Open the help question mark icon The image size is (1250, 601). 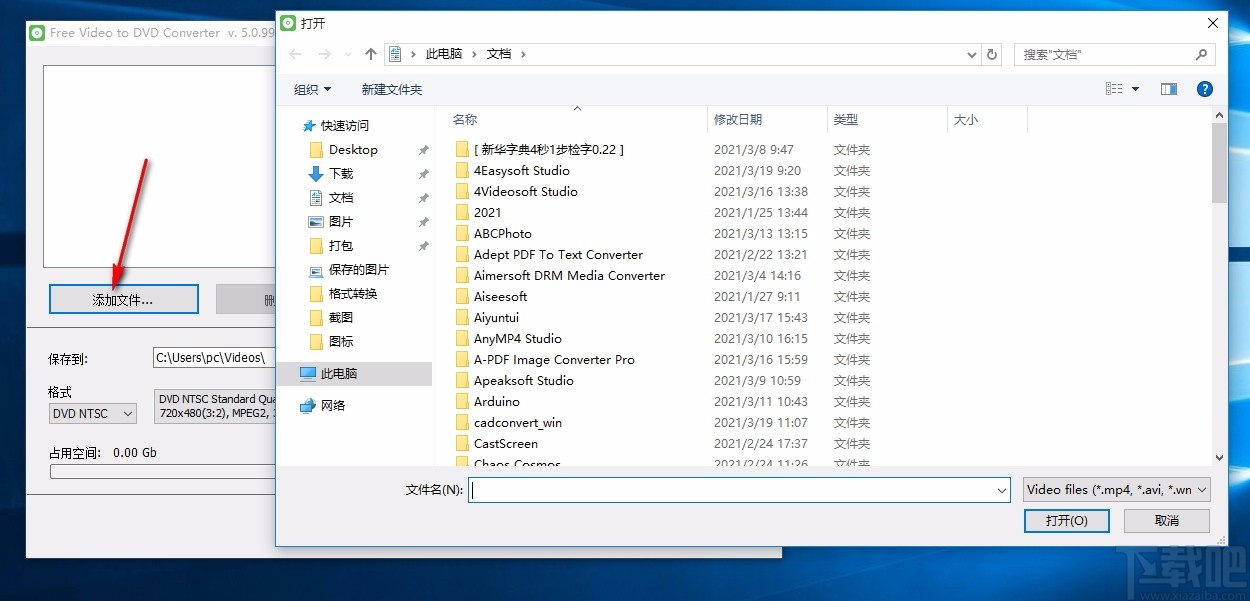tap(1205, 88)
